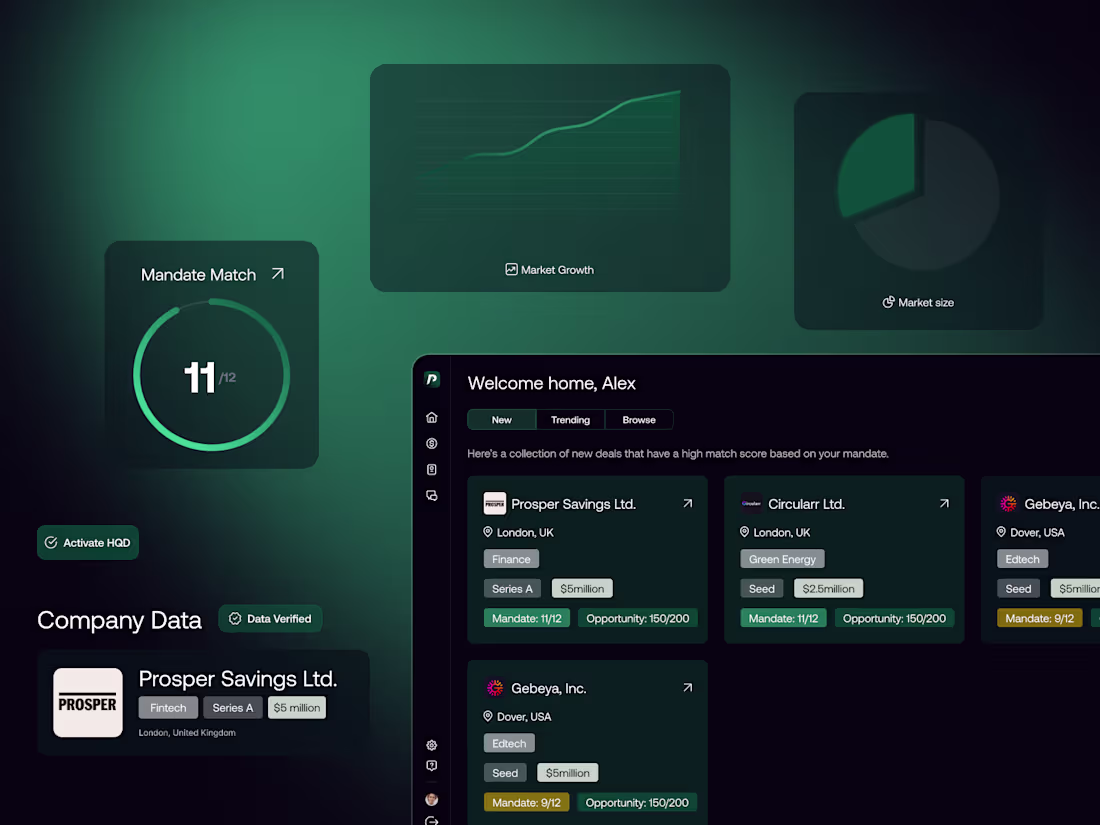Open Settings via the gear icon
Viewport: 1100px width, 825px height.
(431, 745)
